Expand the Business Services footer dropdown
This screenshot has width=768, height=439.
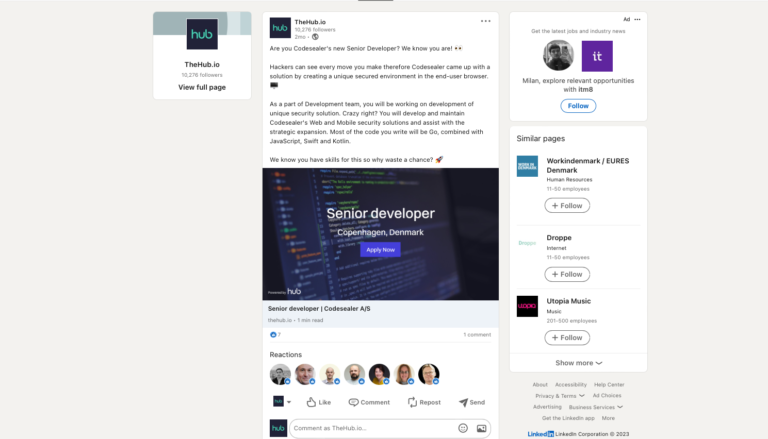click(596, 407)
